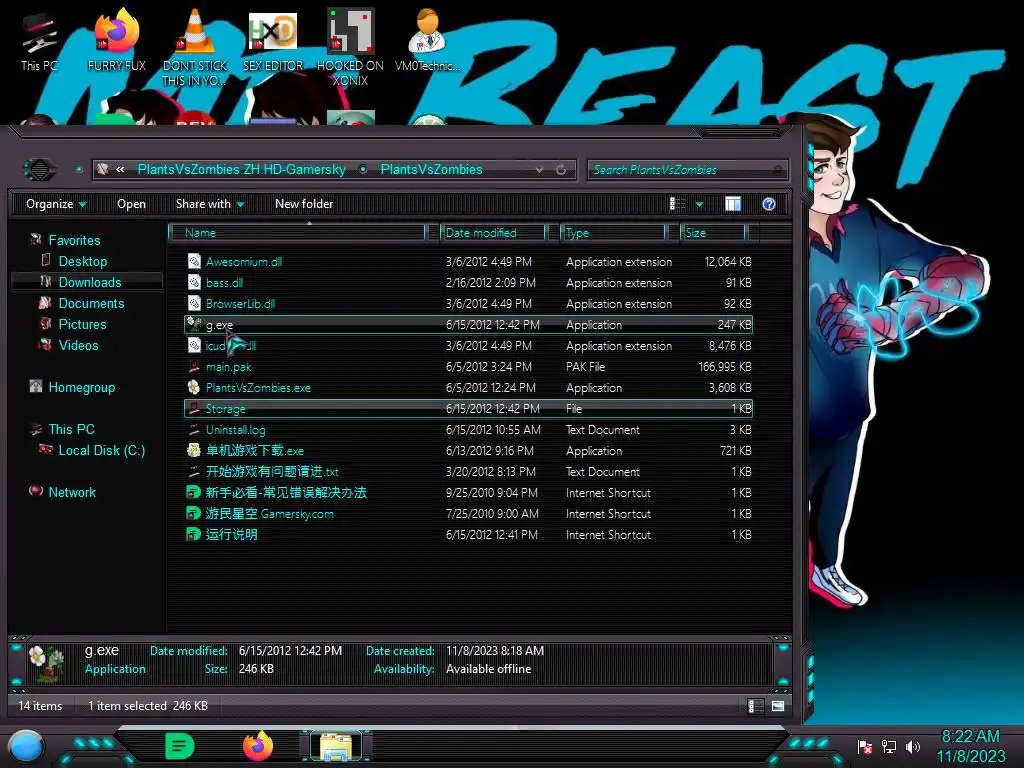Open the network tray icon
Image resolution: width=1024 pixels, height=768 pixels.
[889, 746]
